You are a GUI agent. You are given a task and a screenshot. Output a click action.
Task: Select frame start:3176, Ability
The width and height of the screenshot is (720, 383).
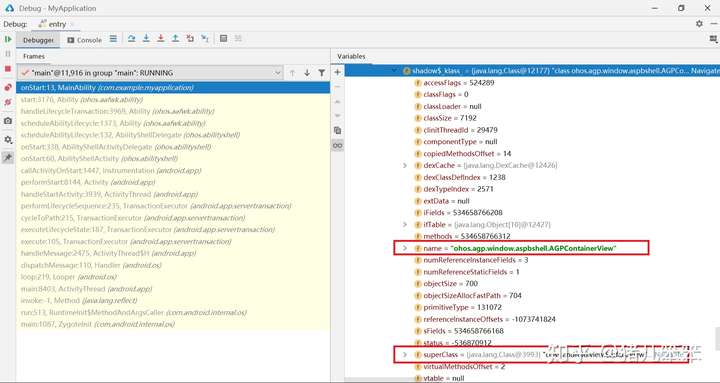(173, 100)
